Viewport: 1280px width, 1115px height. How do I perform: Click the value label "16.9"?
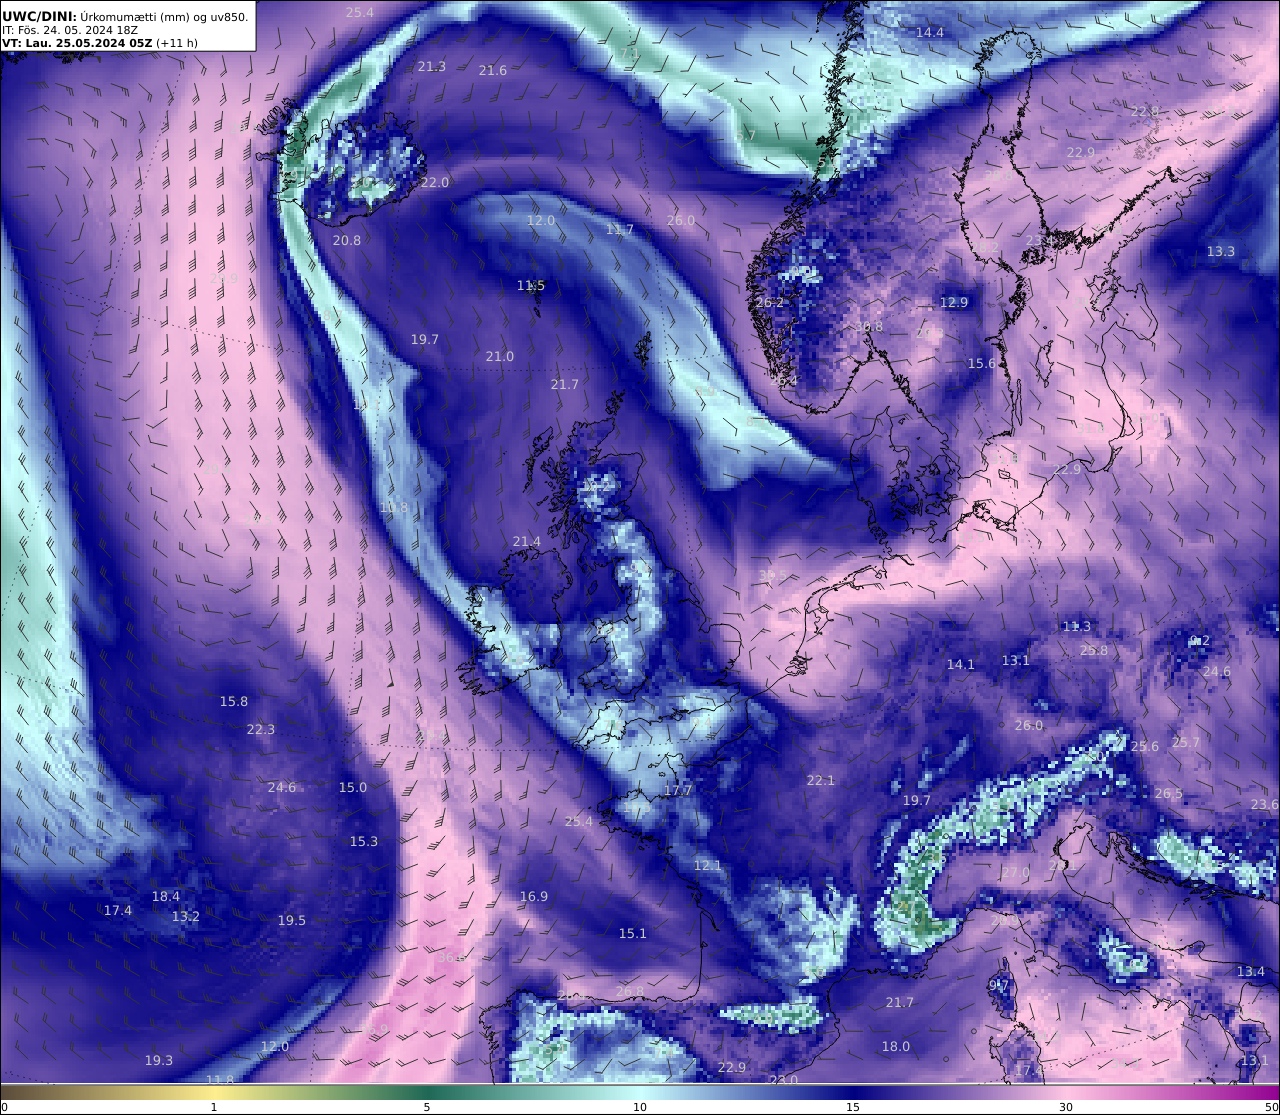tap(534, 897)
